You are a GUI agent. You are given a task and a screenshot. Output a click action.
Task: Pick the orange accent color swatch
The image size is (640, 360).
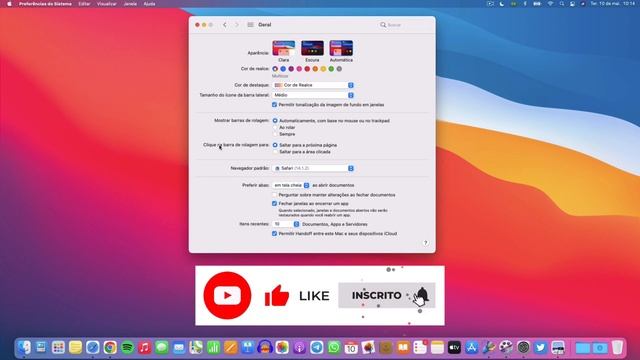(x=315, y=69)
